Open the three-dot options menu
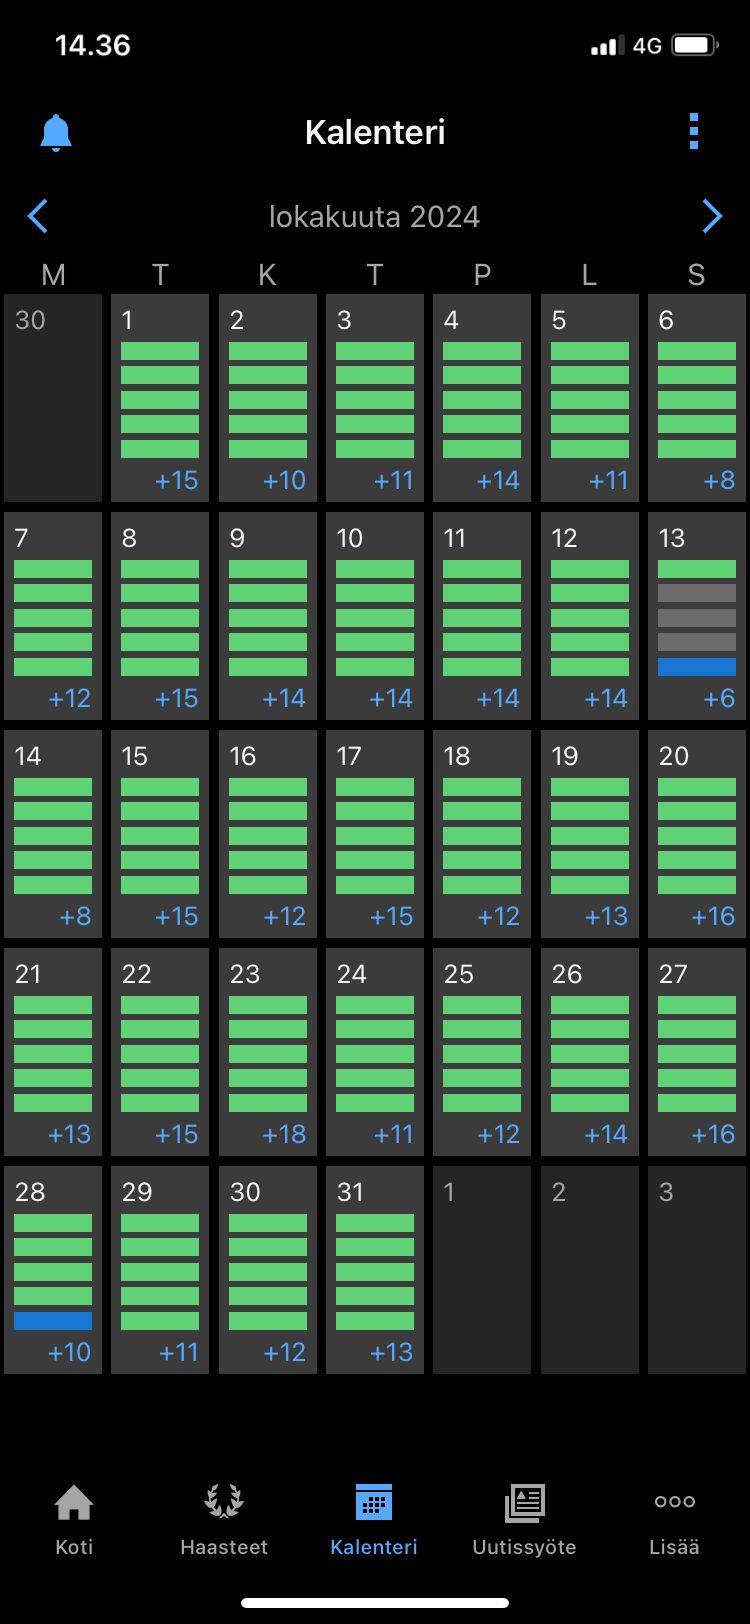 point(694,132)
